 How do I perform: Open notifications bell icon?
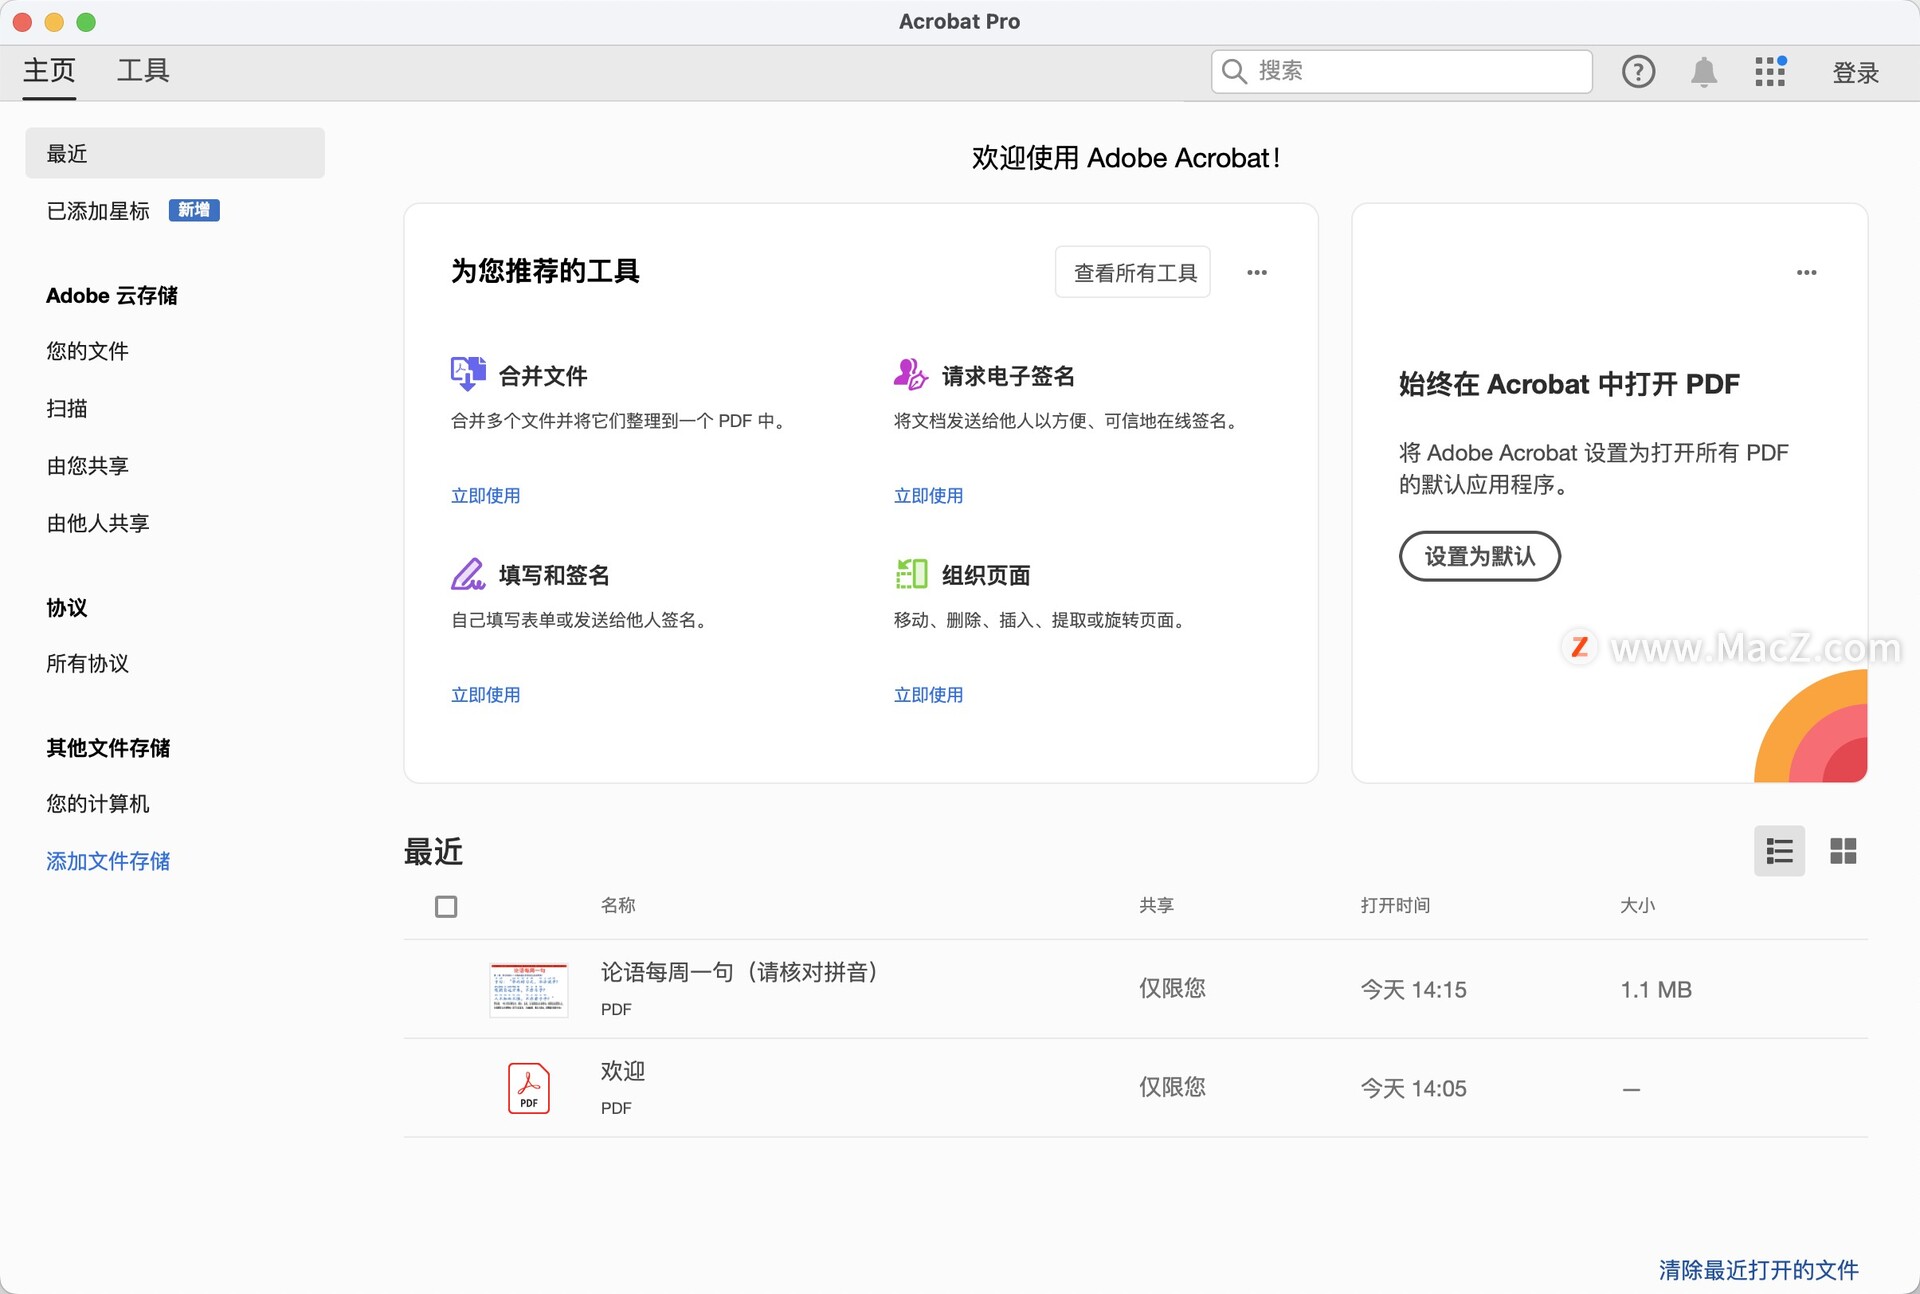(x=1704, y=72)
